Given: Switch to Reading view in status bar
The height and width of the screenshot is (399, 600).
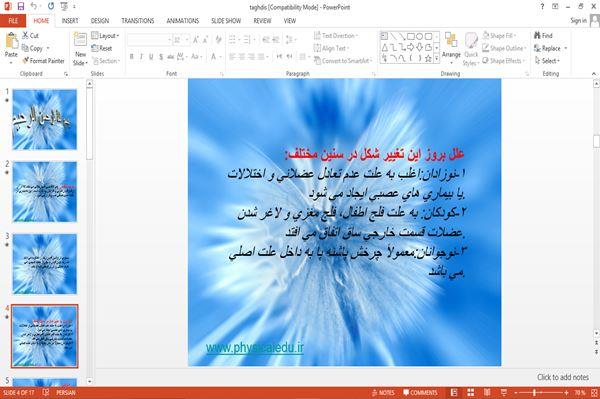Looking at the screenshot, I should tap(487, 392).
